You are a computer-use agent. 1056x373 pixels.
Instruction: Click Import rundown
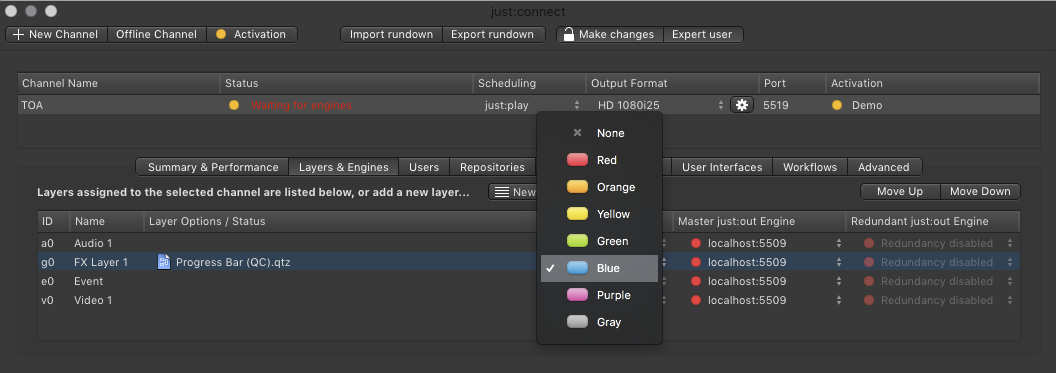391,34
